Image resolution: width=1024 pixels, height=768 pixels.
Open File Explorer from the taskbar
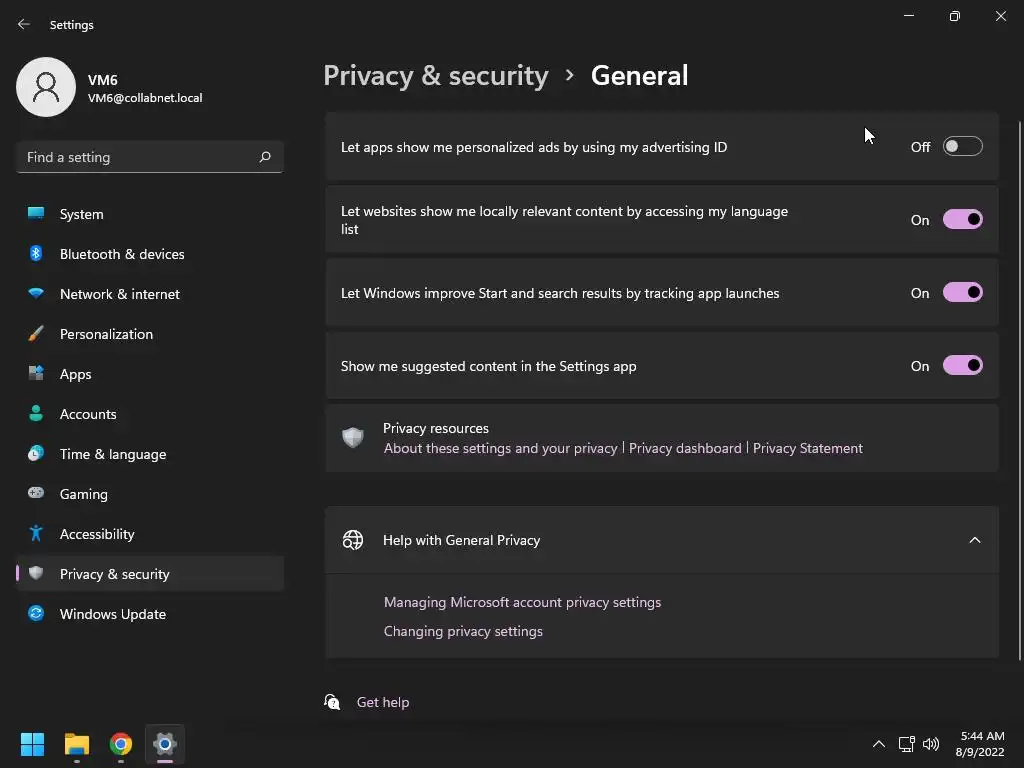click(x=77, y=744)
